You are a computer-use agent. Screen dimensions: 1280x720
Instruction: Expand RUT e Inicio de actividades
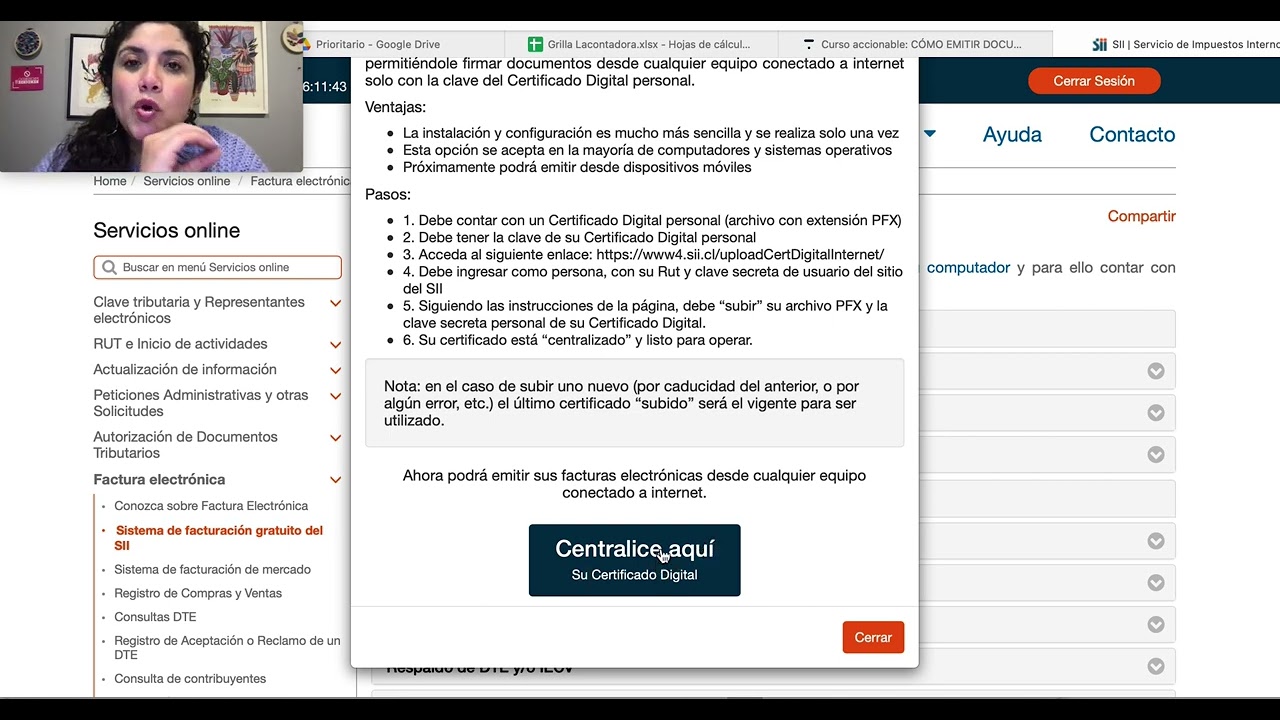pos(336,345)
